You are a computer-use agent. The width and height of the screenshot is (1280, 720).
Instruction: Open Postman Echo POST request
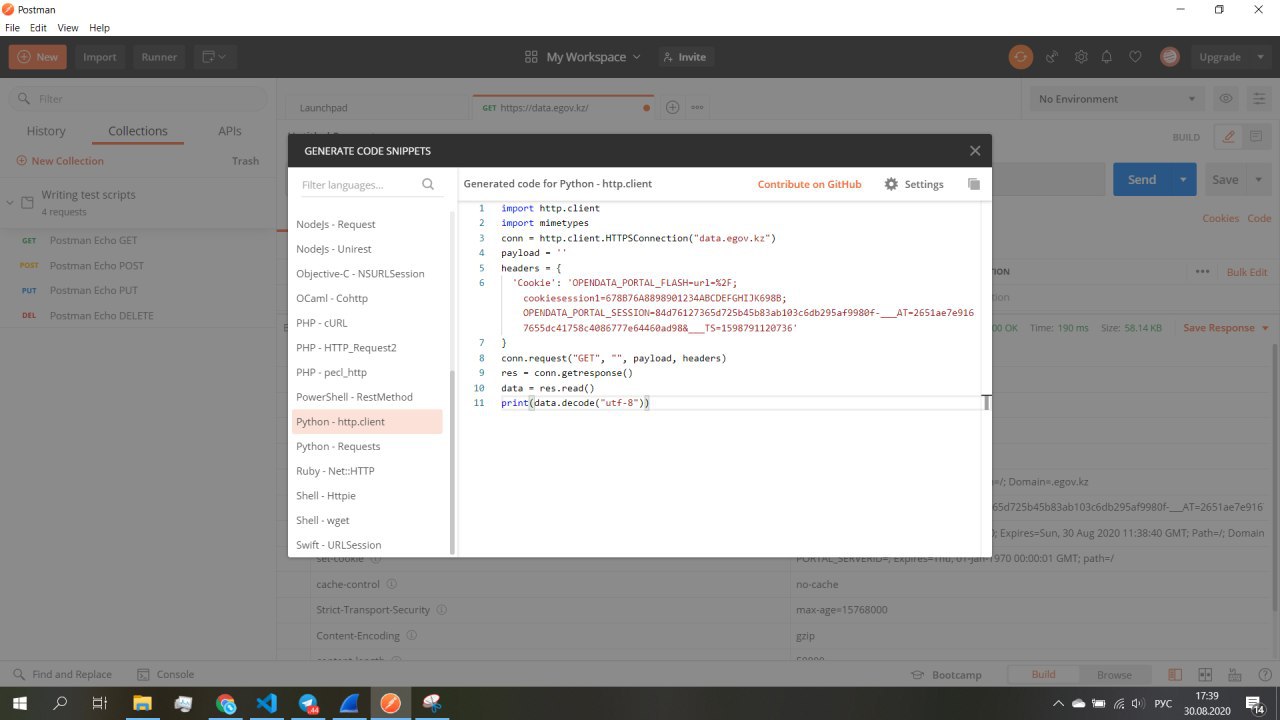[x=138, y=265]
